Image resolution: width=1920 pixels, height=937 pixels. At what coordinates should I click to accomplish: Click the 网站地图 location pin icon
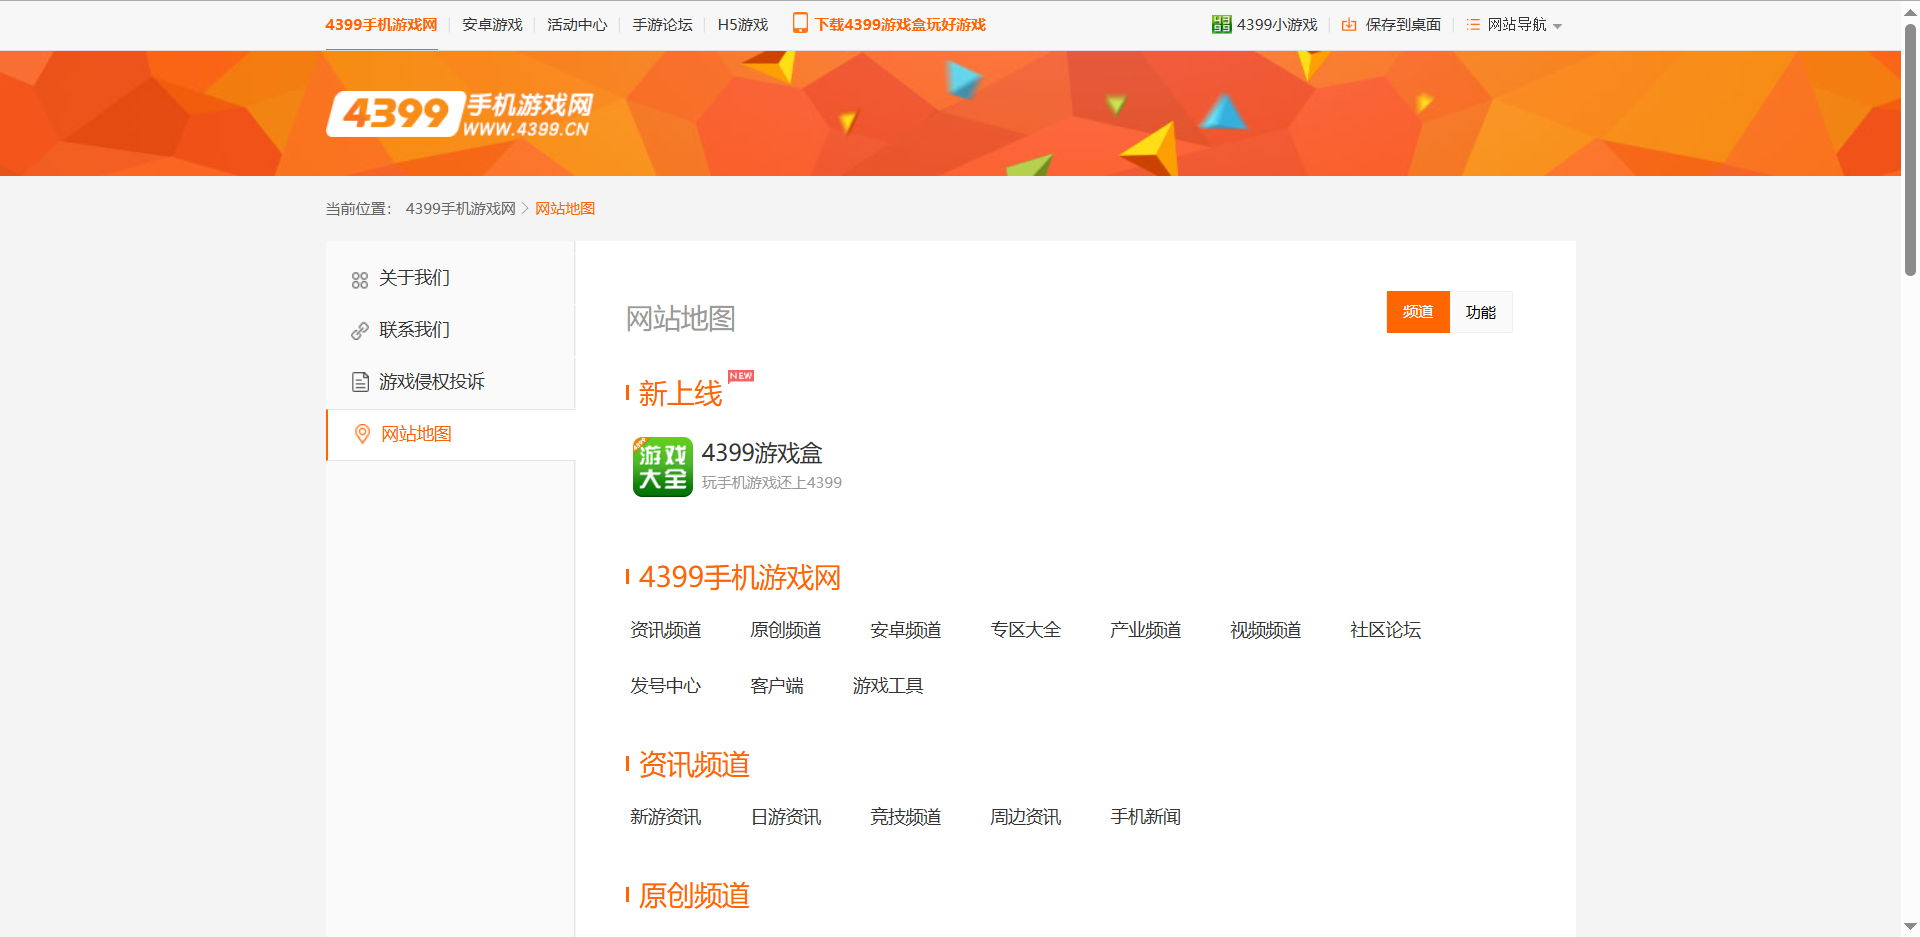coord(362,434)
